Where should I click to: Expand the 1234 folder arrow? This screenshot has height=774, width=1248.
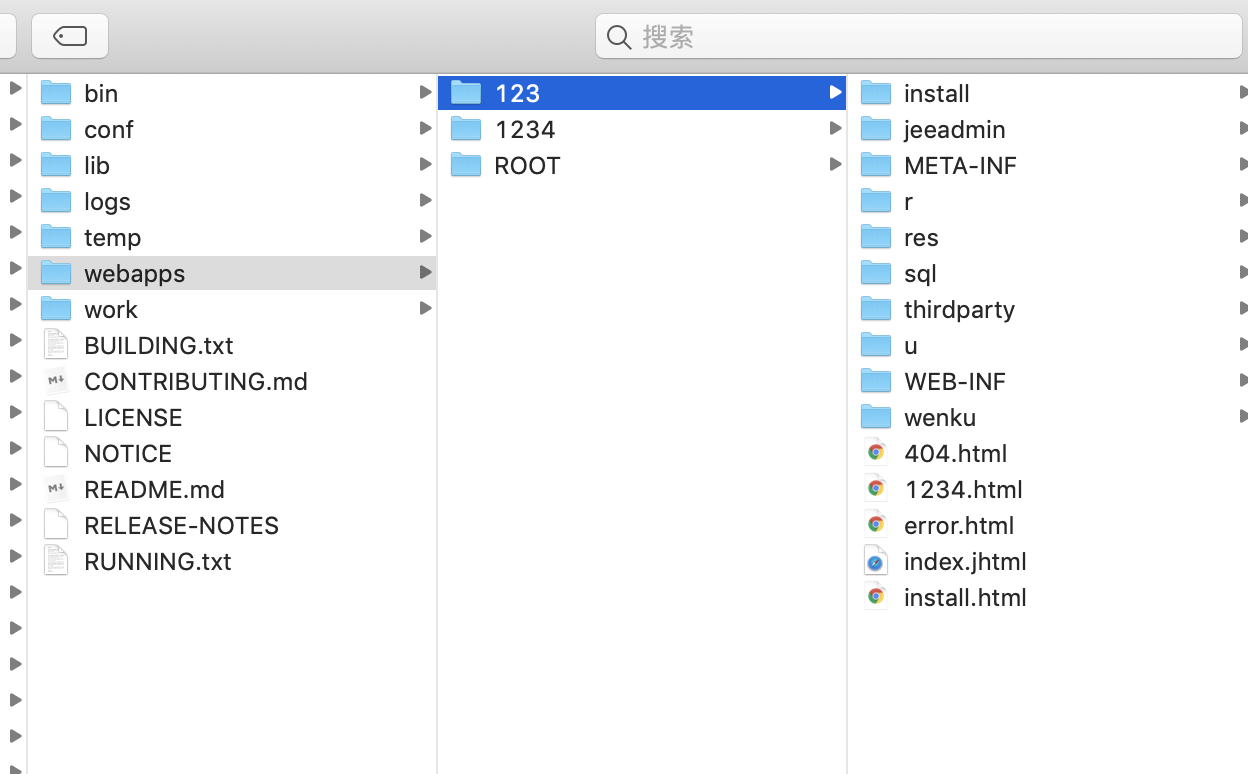click(x=835, y=129)
